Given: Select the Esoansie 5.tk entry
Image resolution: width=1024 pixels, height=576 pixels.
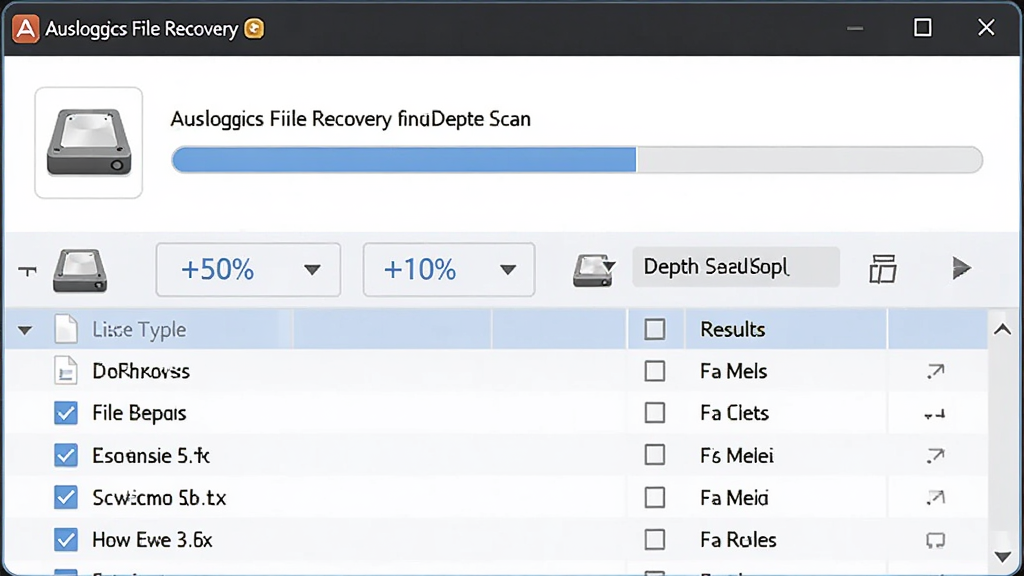Looking at the screenshot, I should 151,456.
